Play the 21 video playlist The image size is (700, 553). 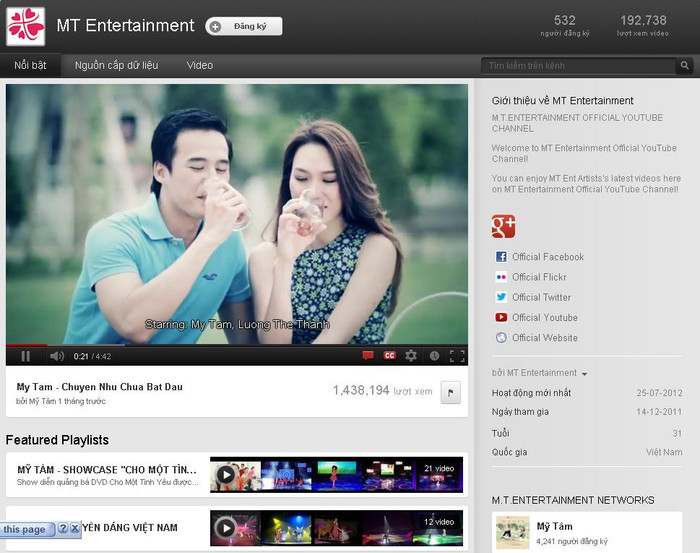[226, 474]
